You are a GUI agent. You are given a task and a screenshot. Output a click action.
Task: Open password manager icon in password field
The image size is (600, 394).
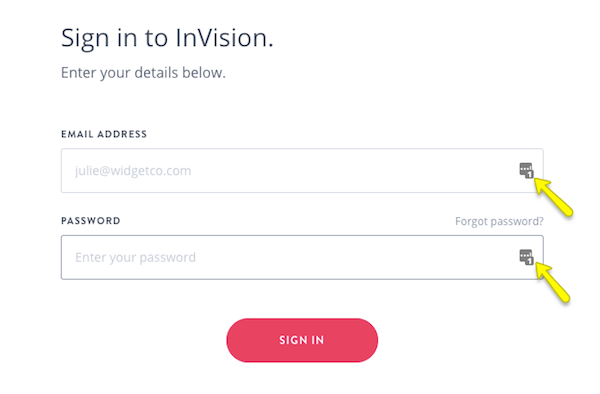pos(526,257)
